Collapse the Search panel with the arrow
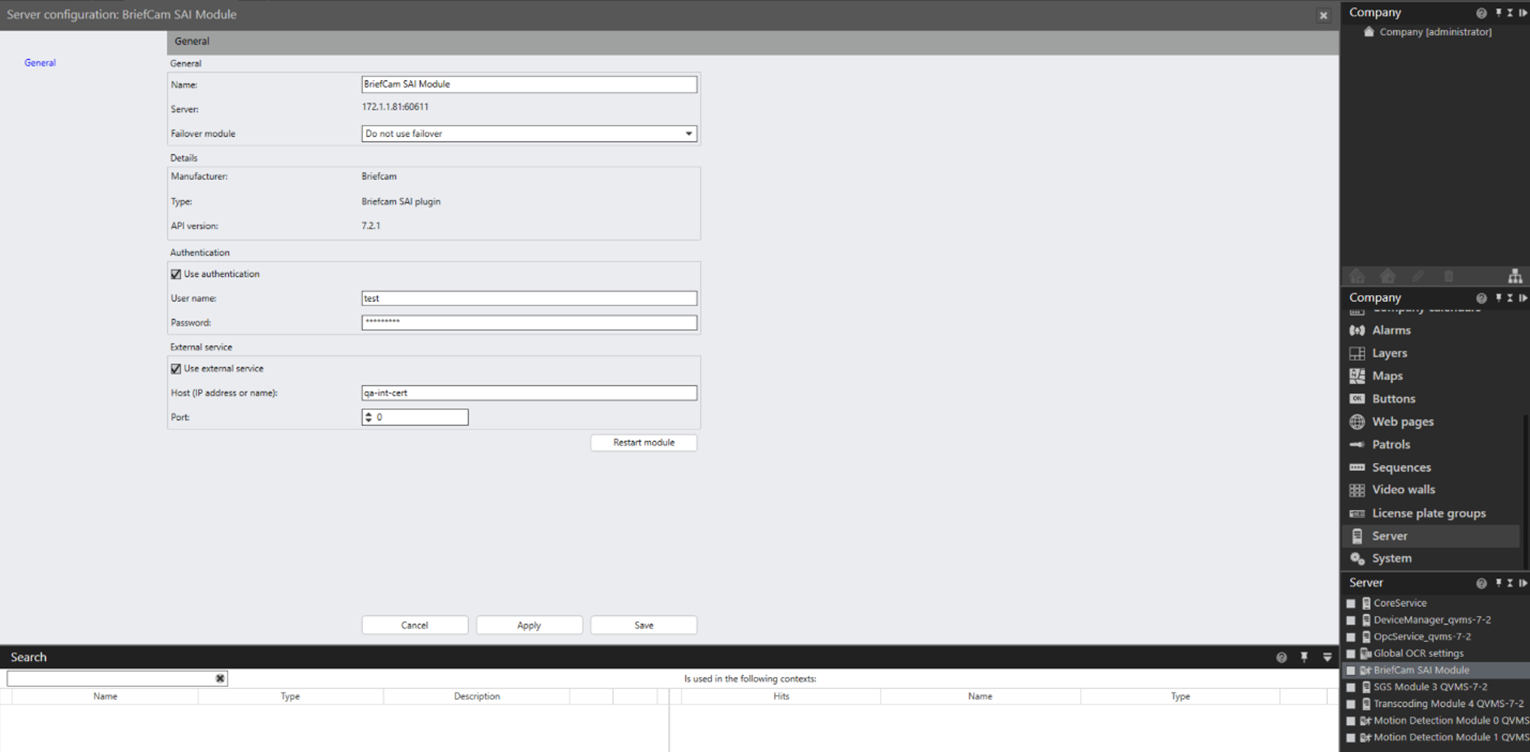1530x752 pixels. click(1327, 657)
